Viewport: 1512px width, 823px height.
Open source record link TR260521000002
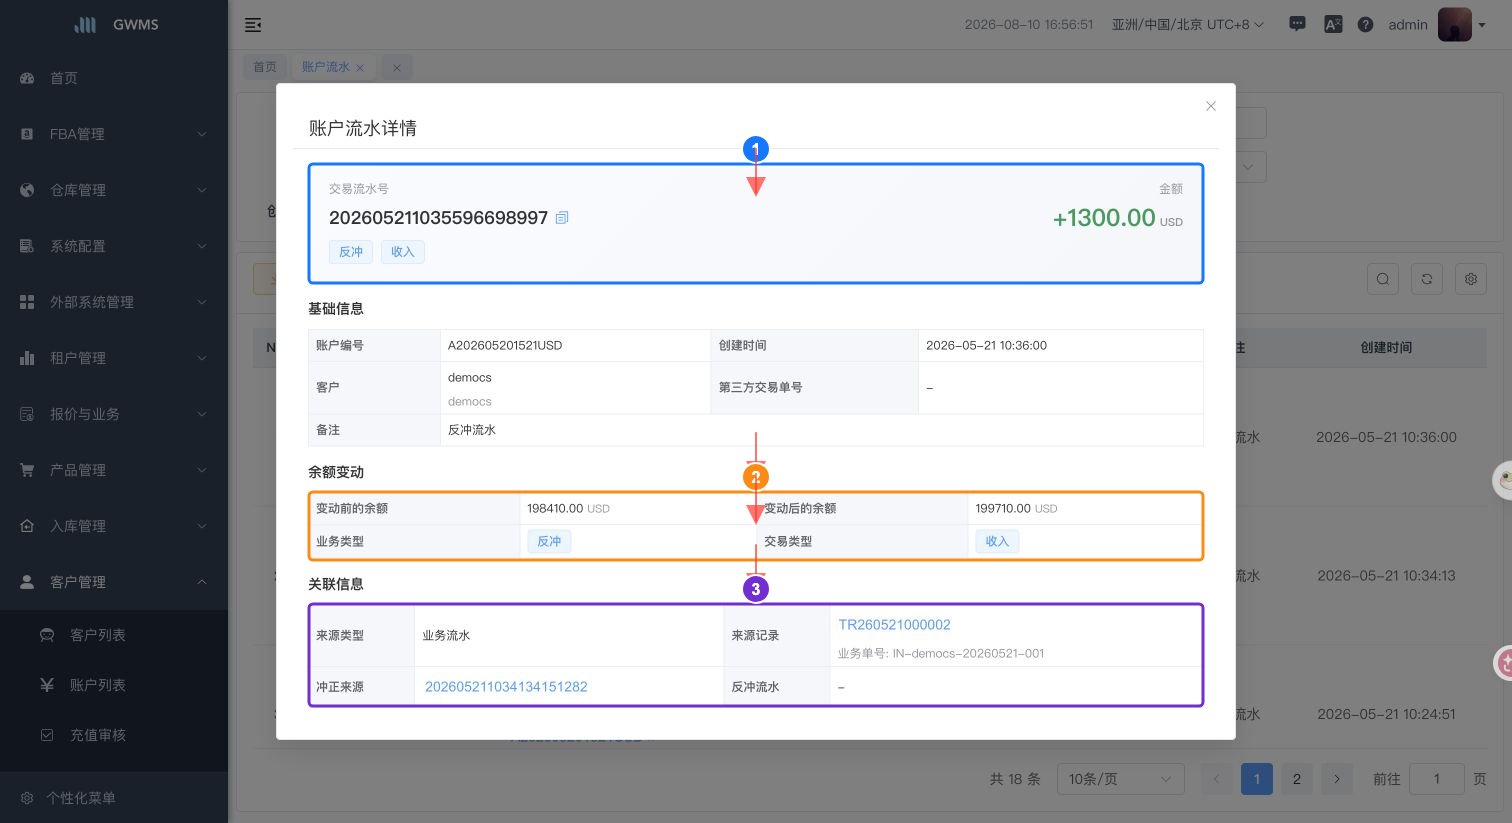pyautogui.click(x=894, y=625)
